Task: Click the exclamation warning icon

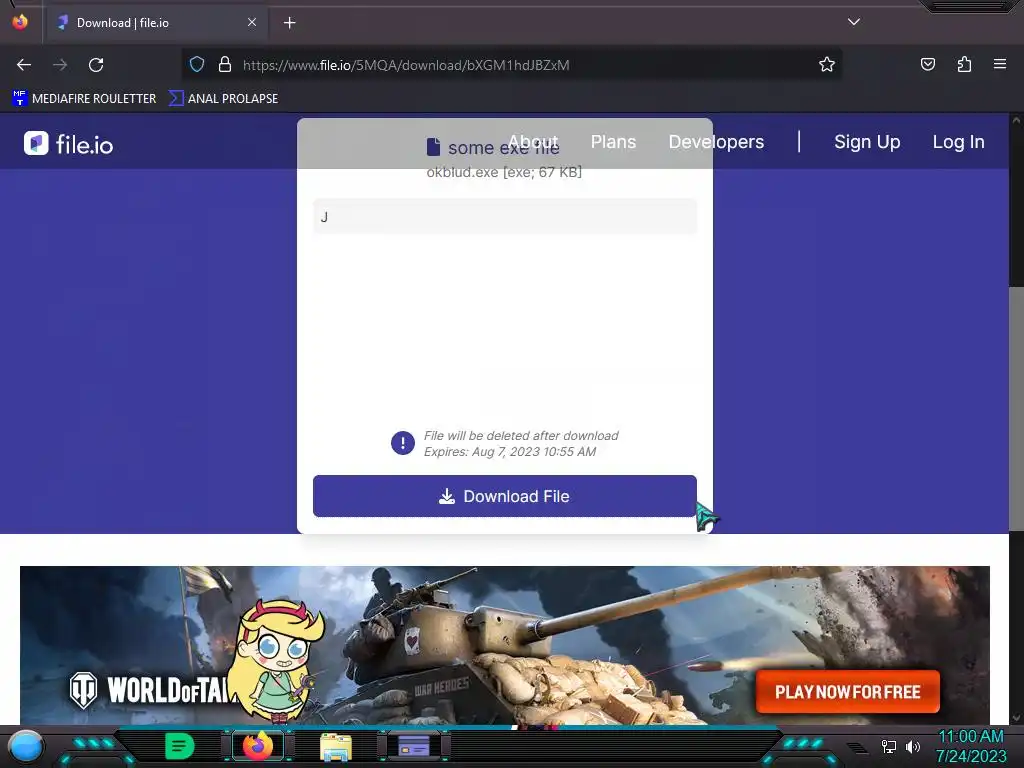Action: [402, 443]
